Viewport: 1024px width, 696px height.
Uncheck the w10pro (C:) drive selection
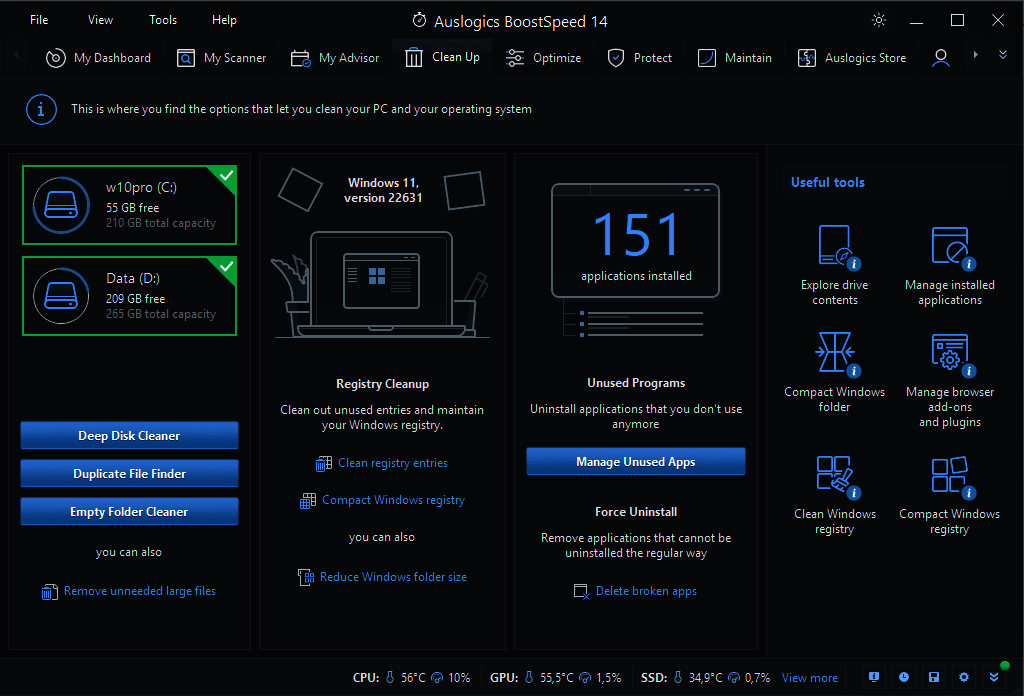pos(226,177)
